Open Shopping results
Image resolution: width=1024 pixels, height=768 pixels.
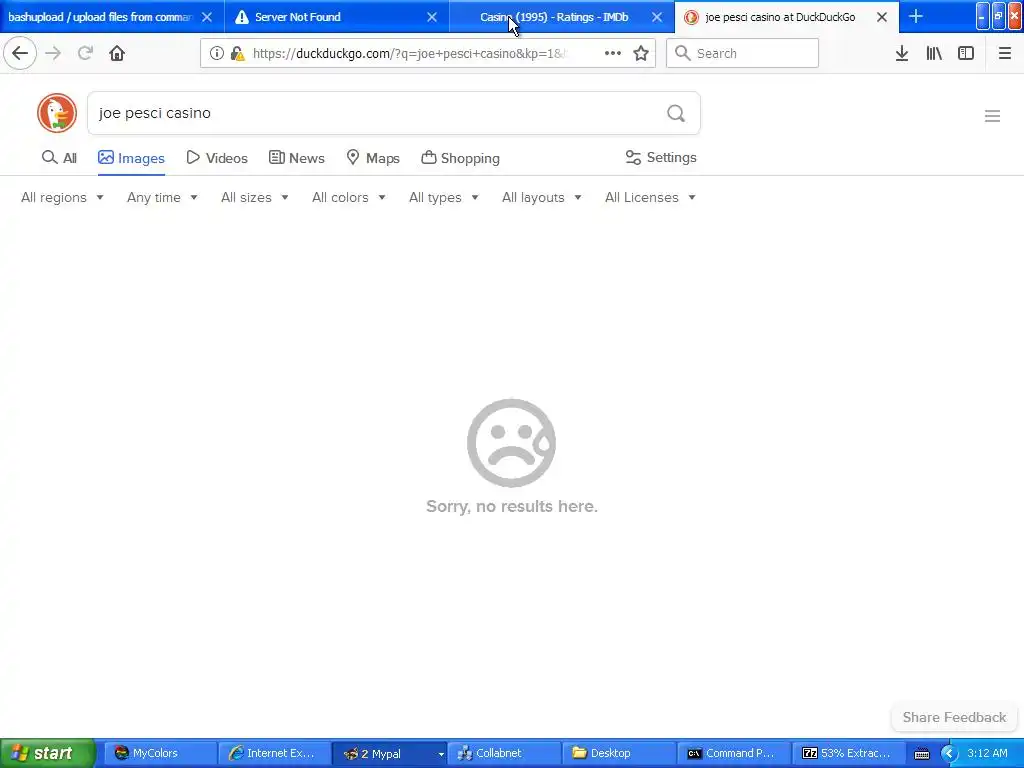coord(460,158)
